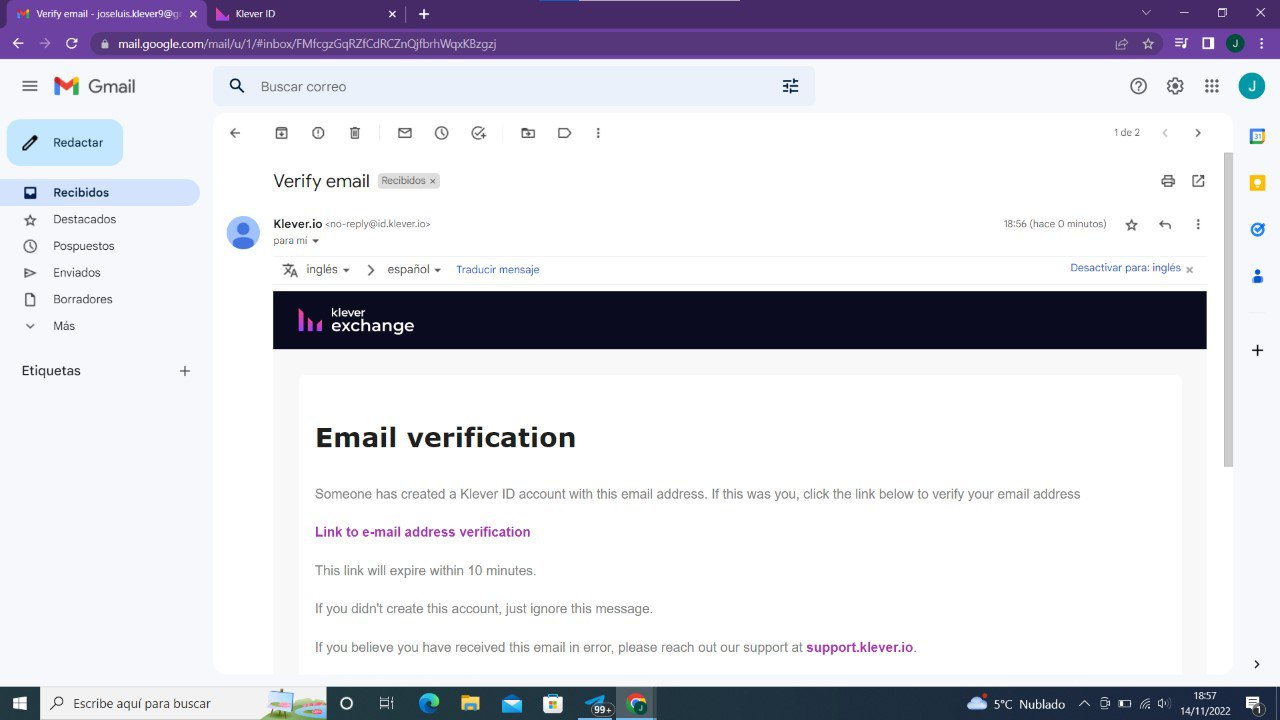
Task: Move the email to a folder
Action: [528, 133]
